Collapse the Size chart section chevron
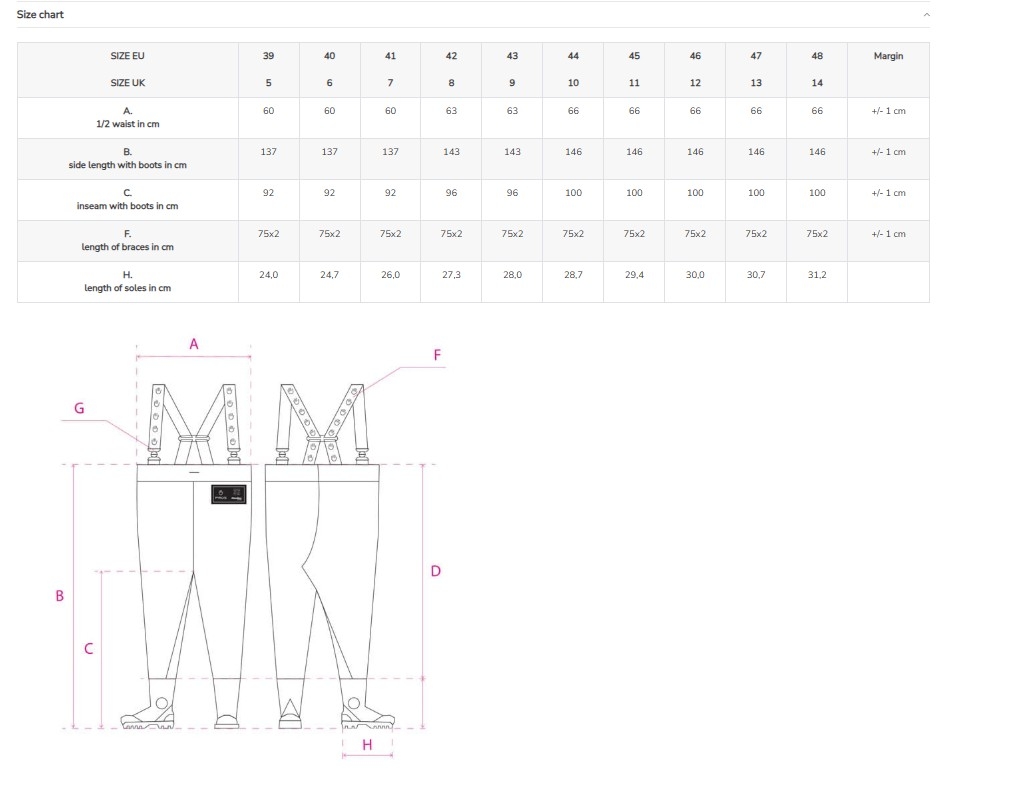Image resolution: width=1009 pixels, height=785 pixels. [x=926, y=15]
